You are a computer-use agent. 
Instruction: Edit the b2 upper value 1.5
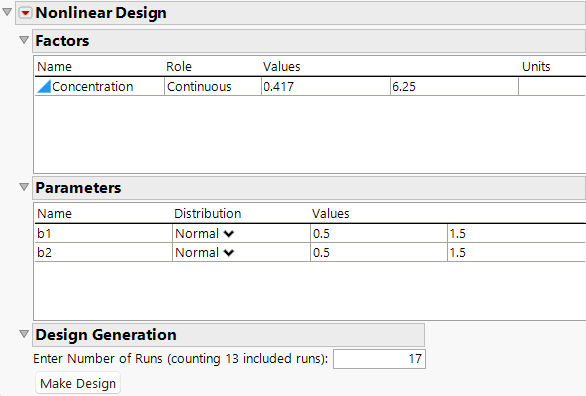point(516,253)
